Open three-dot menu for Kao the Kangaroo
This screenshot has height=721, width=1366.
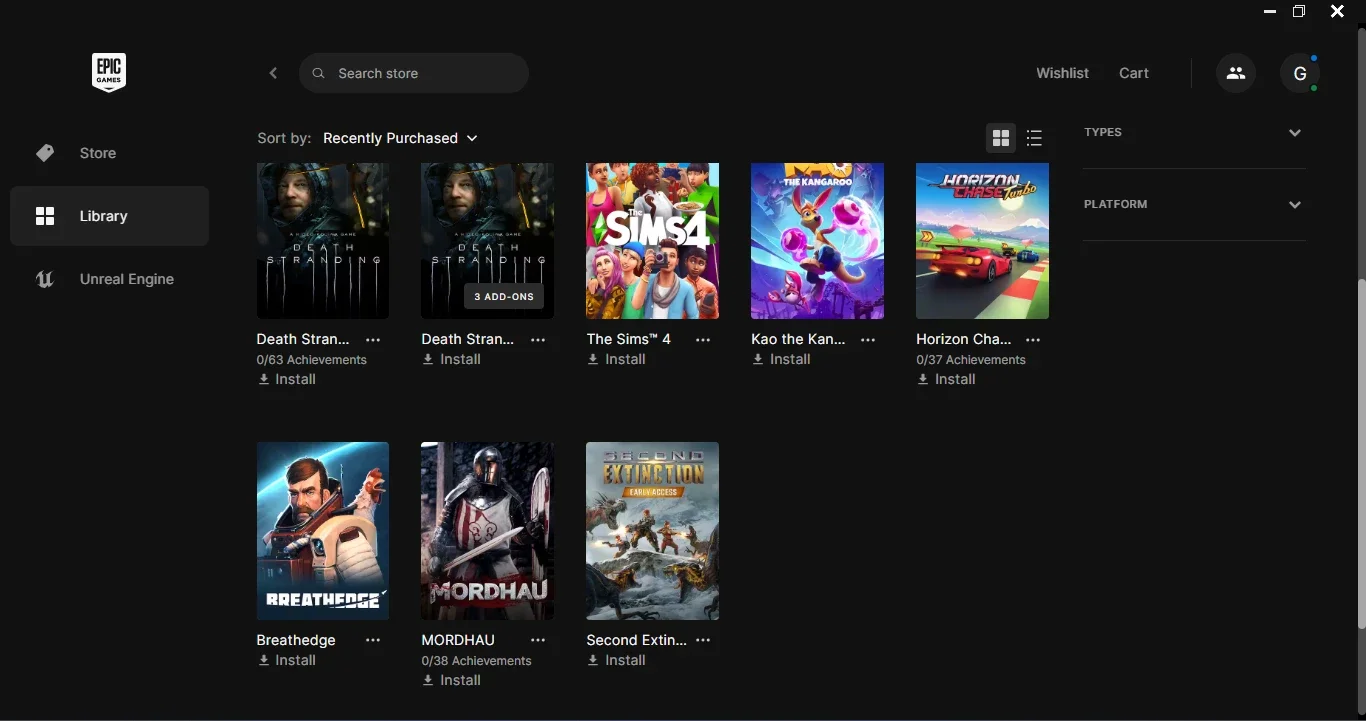coord(868,340)
